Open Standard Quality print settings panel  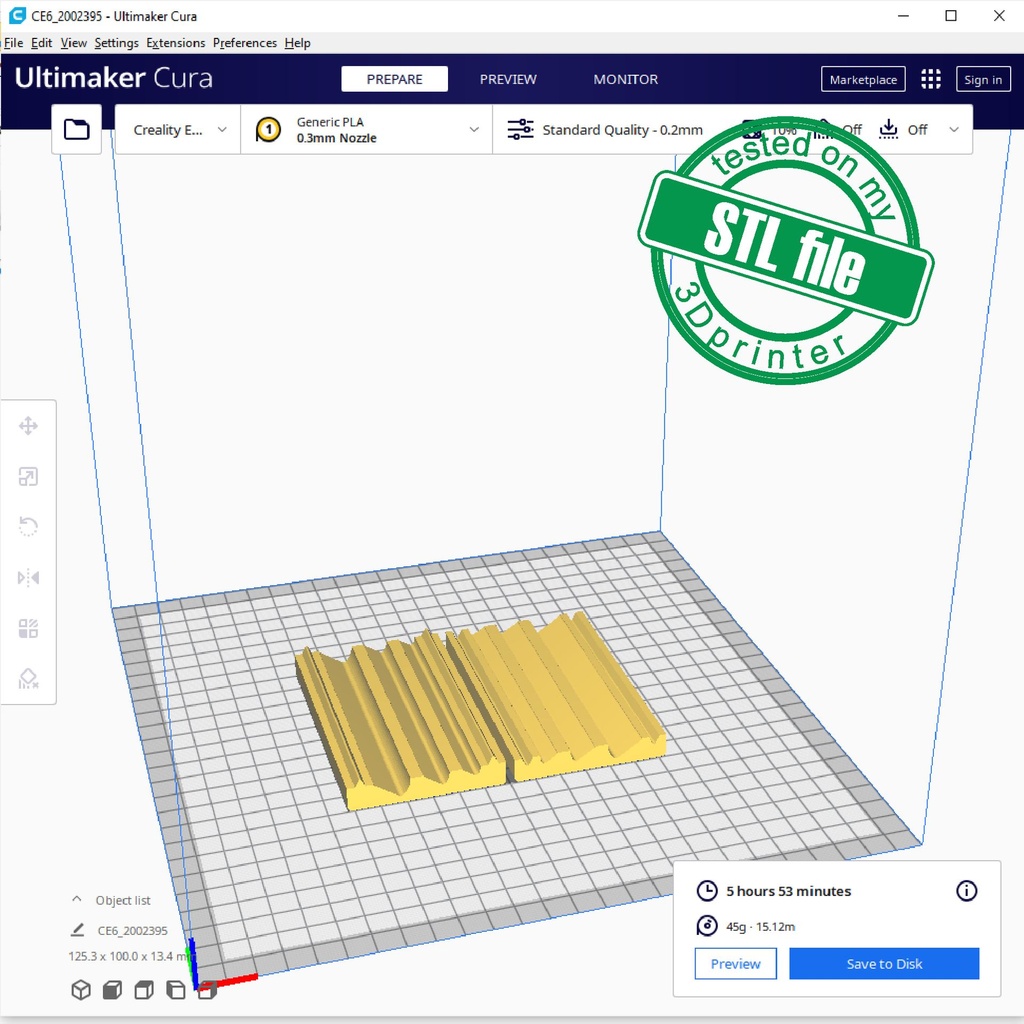click(620, 130)
